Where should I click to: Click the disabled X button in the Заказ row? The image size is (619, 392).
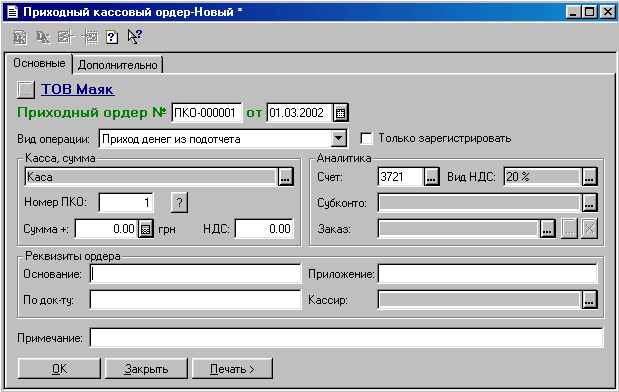pos(589,229)
